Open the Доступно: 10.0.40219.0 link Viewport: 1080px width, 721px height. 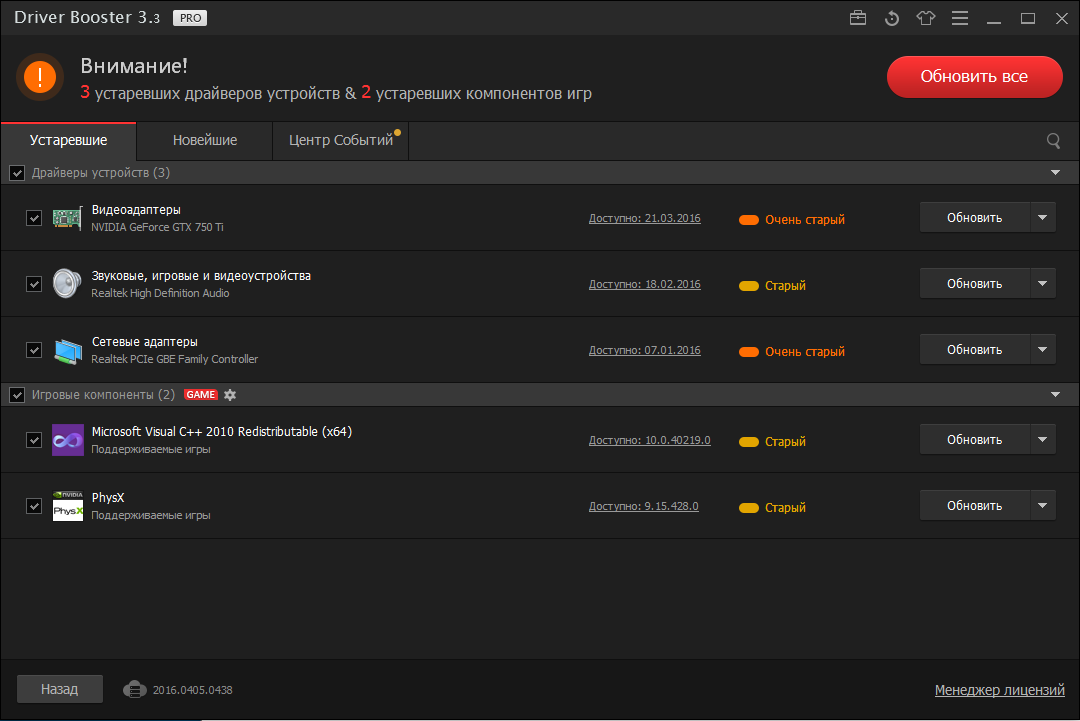[650, 440]
